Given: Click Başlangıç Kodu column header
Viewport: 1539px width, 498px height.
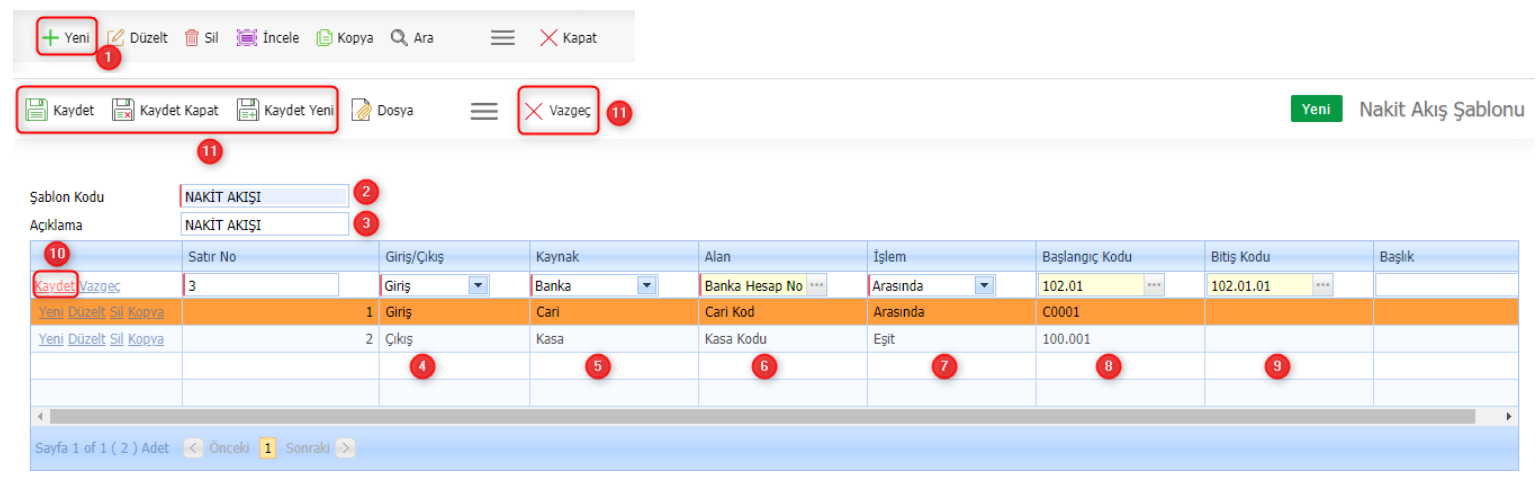Looking at the screenshot, I should (1120, 256).
